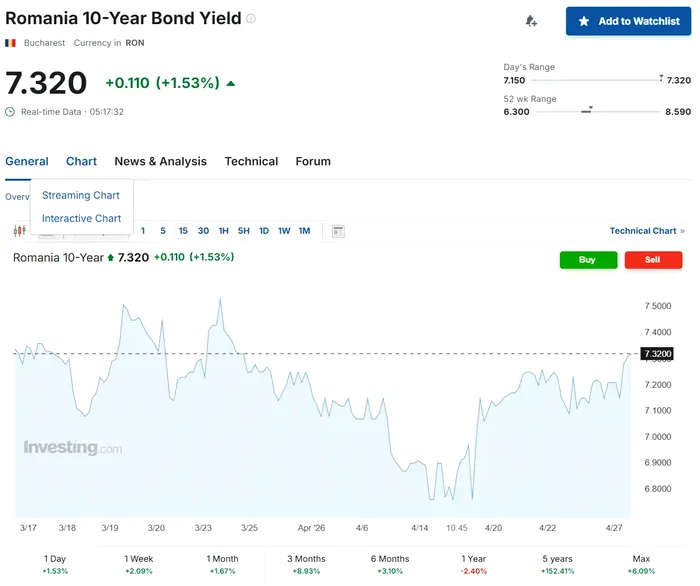Image resolution: width=700 pixels, height=586 pixels.
Task: Click the green Buy button
Action: pos(587,259)
